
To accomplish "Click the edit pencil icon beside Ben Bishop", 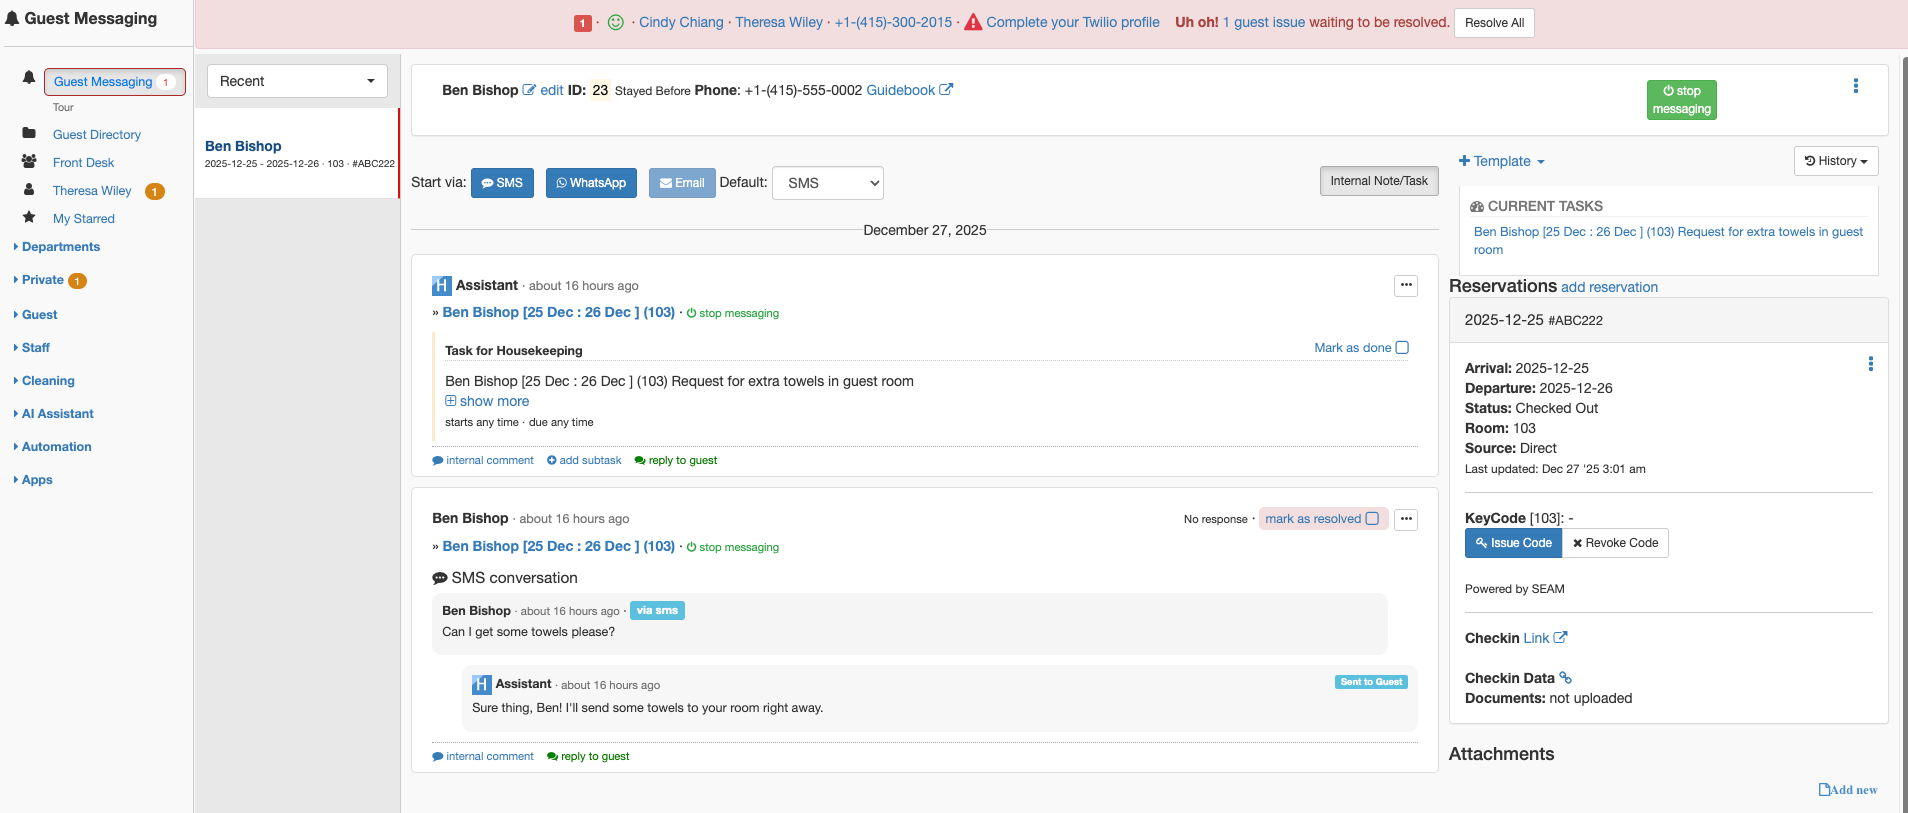I will point(529,90).
